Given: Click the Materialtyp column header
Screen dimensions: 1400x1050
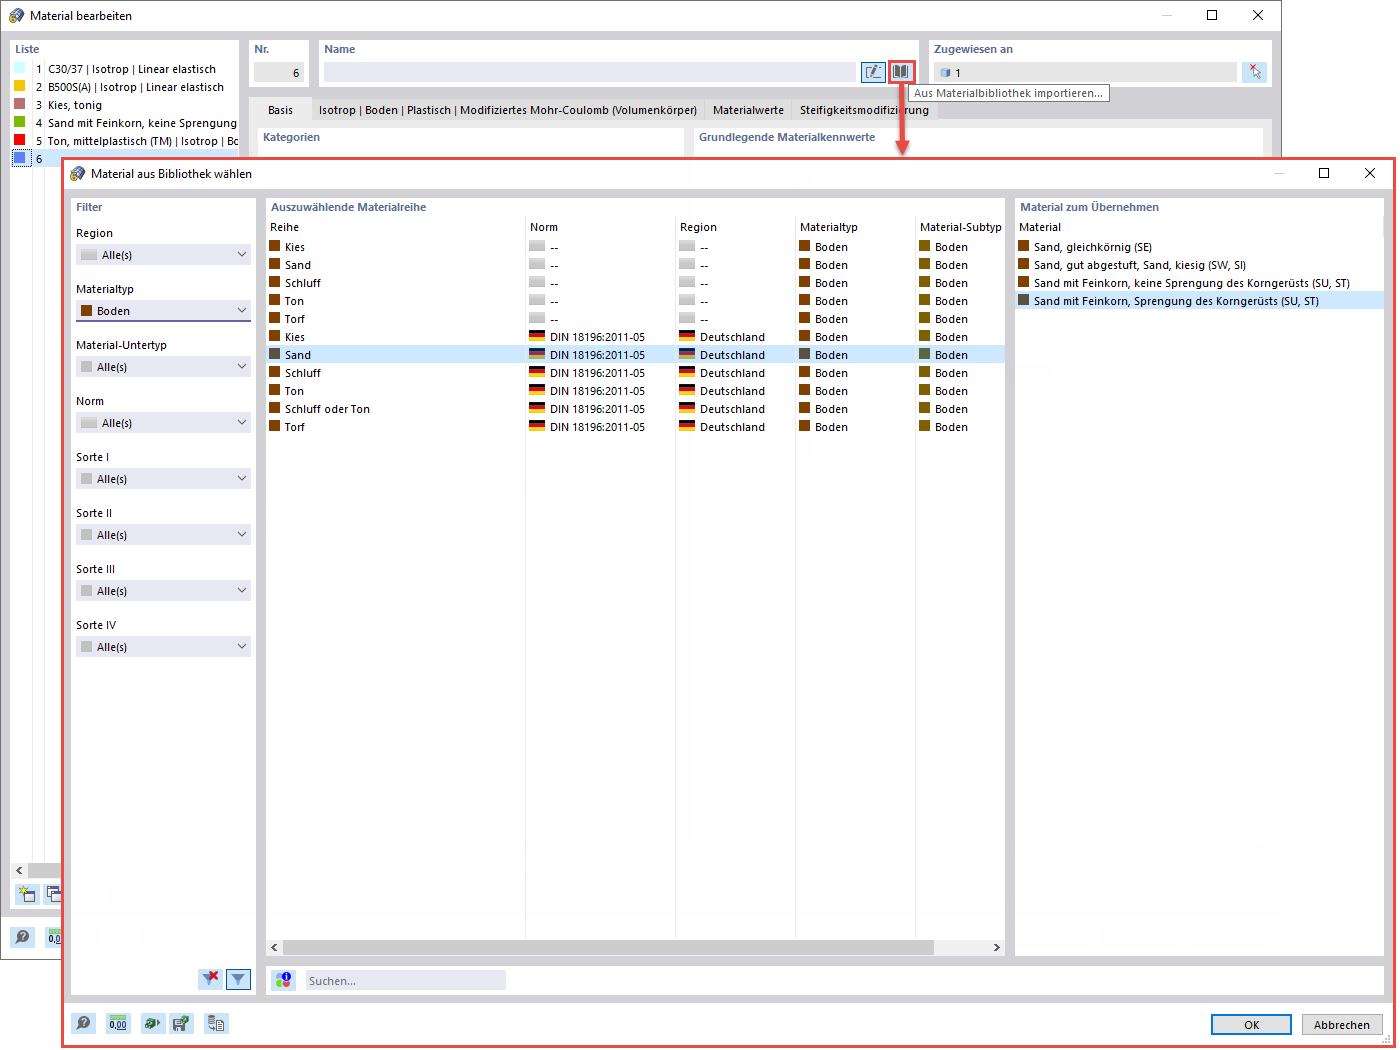Looking at the screenshot, I should point(856,227).
